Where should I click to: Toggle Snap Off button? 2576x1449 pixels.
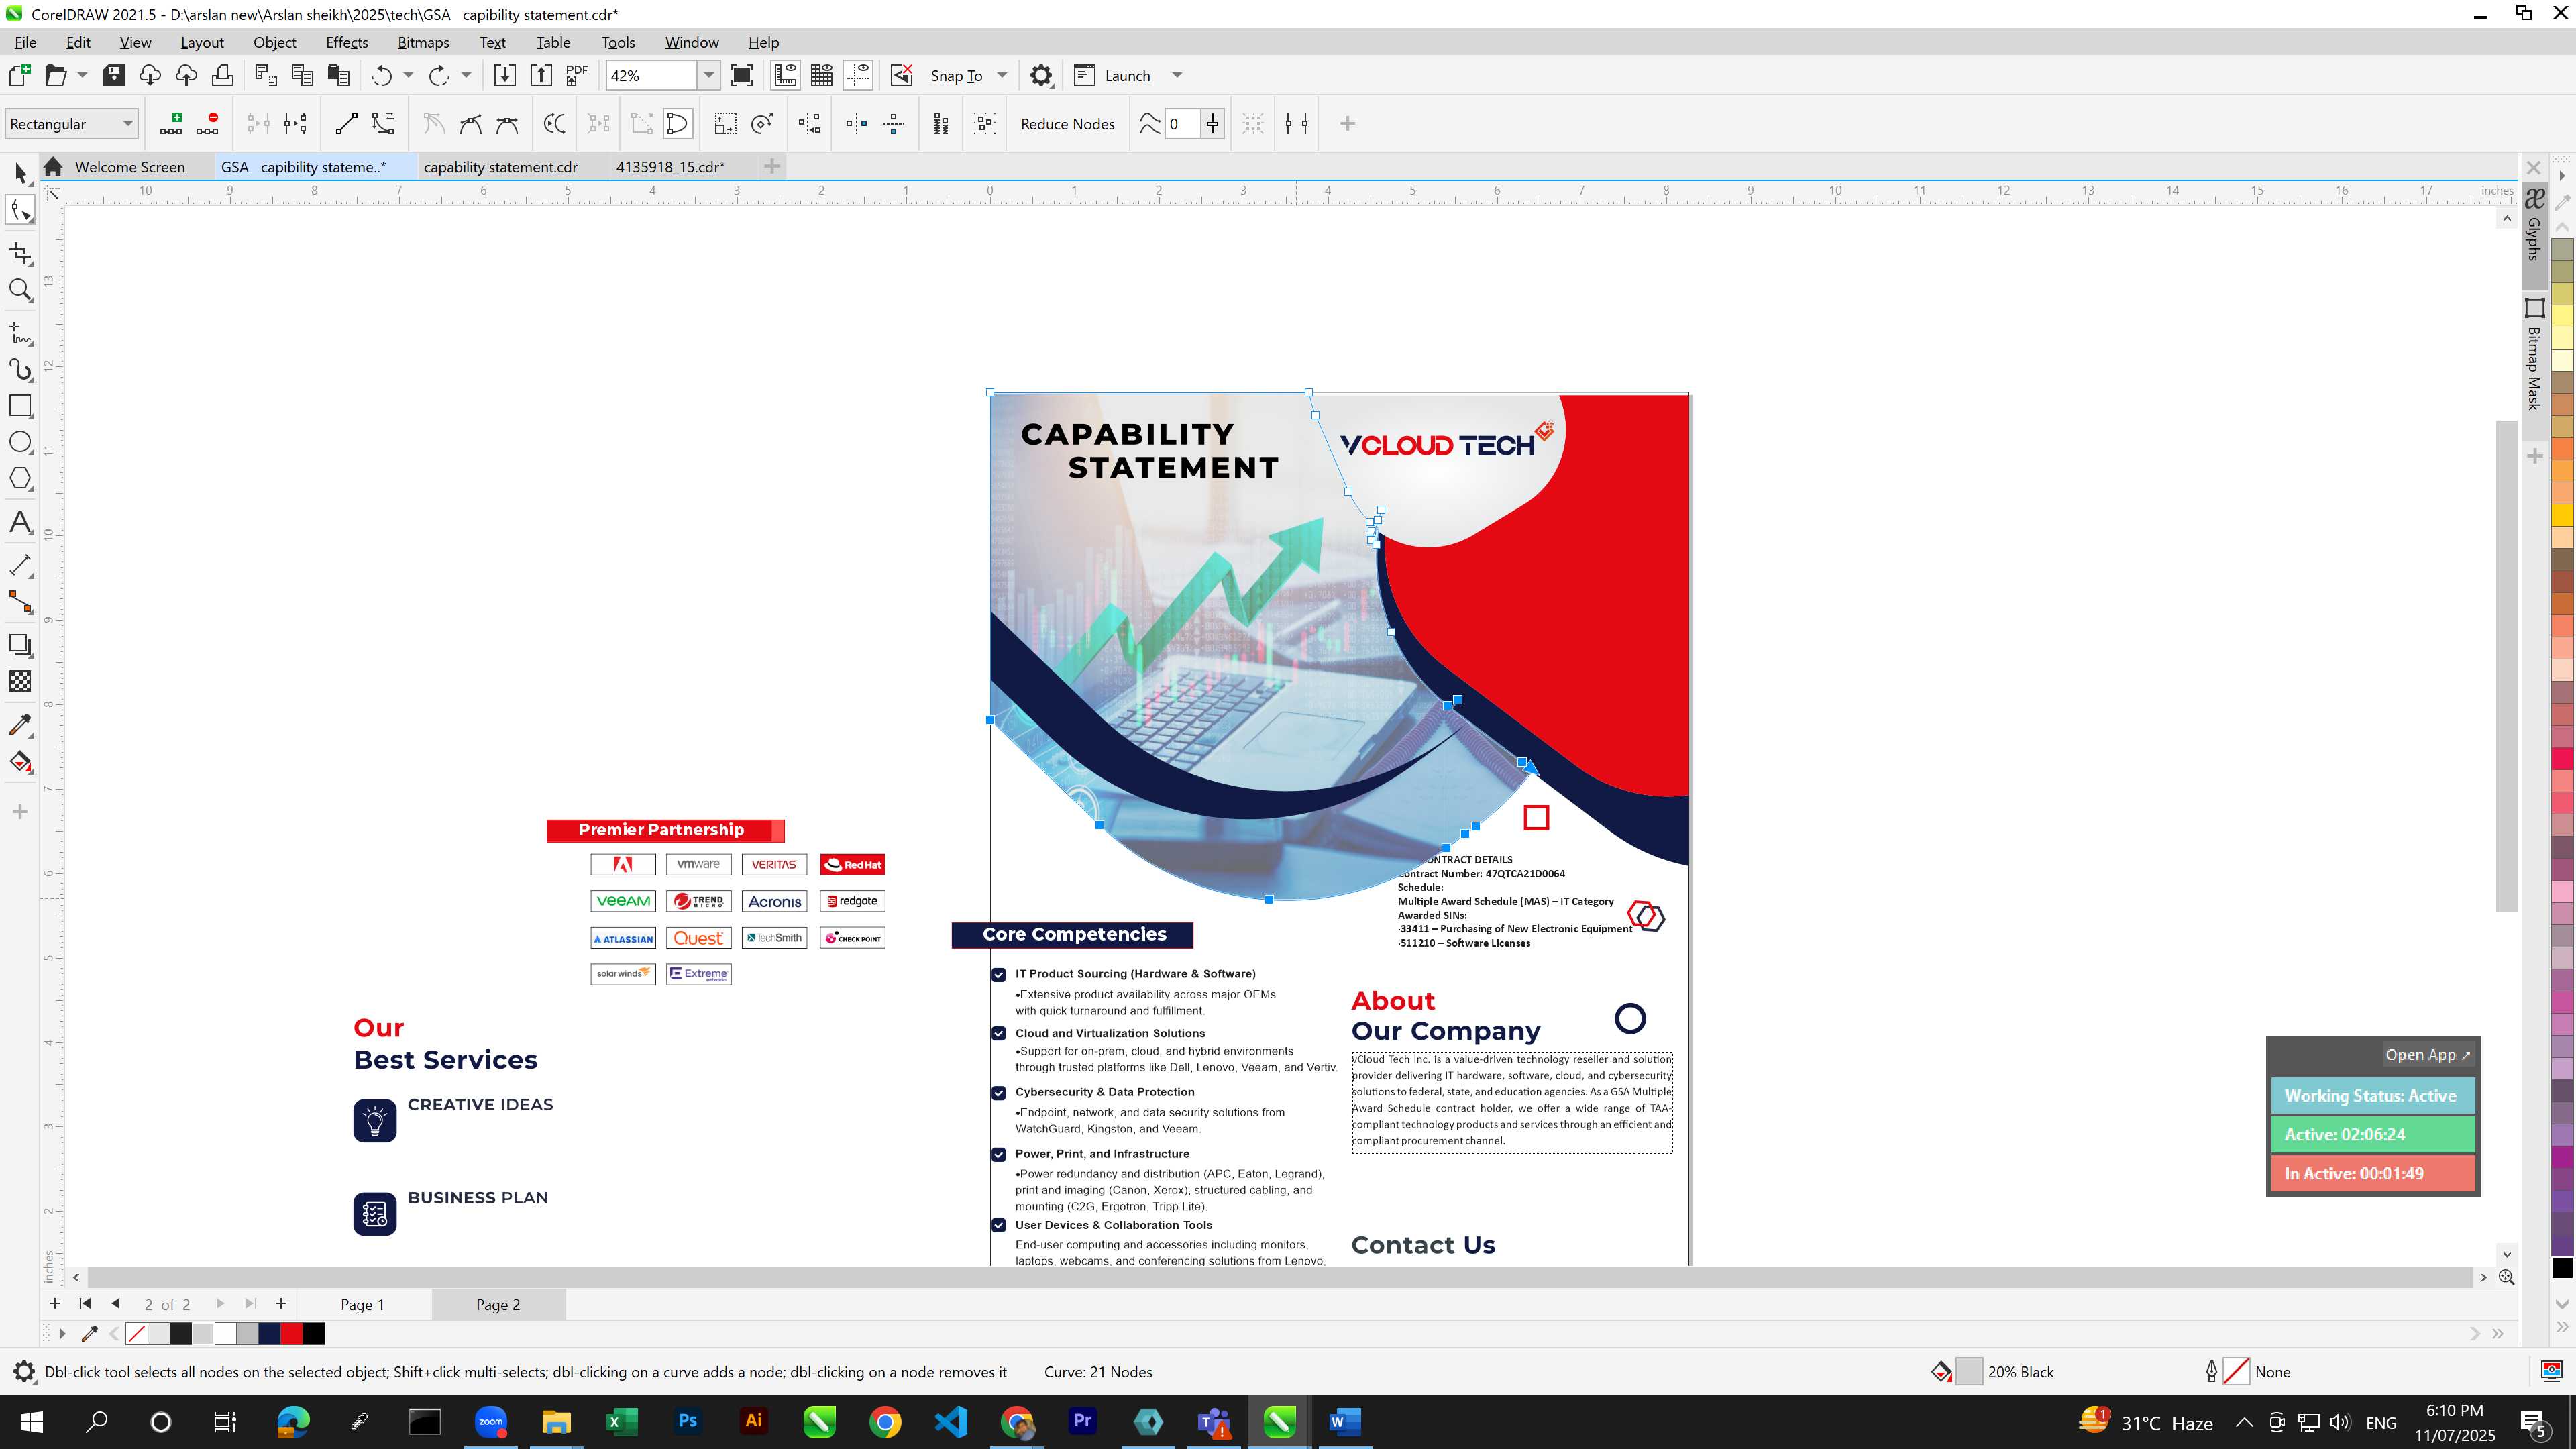pyautogui.click(x=901, y=76)
